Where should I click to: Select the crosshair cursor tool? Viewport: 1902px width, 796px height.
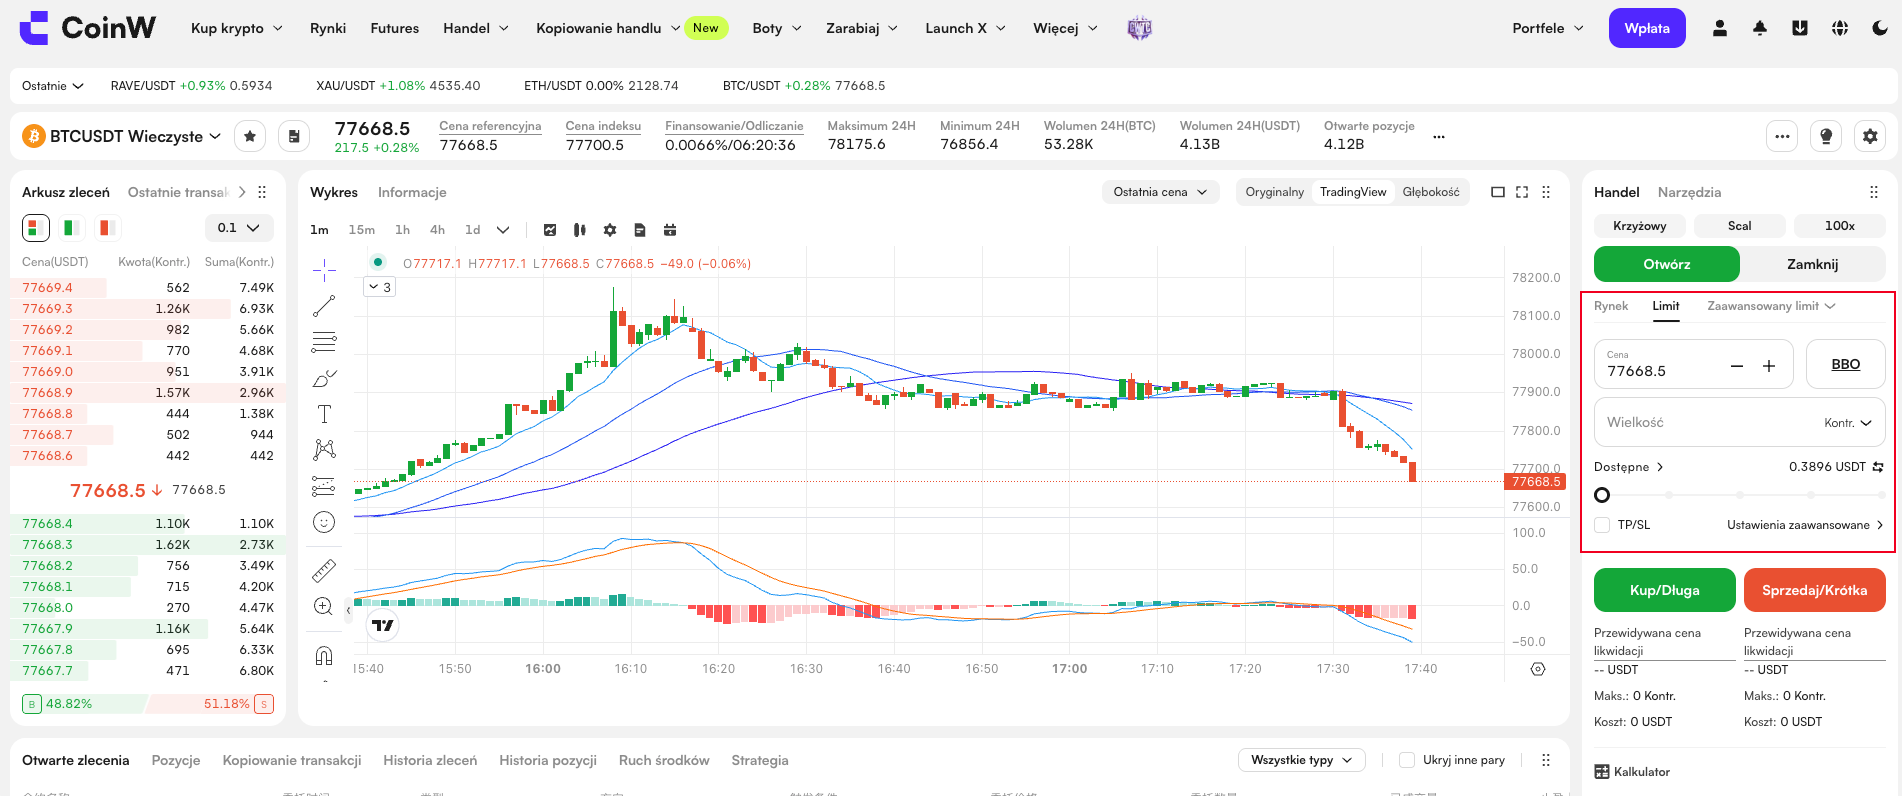pyautogui.click(x=324, y=270)
